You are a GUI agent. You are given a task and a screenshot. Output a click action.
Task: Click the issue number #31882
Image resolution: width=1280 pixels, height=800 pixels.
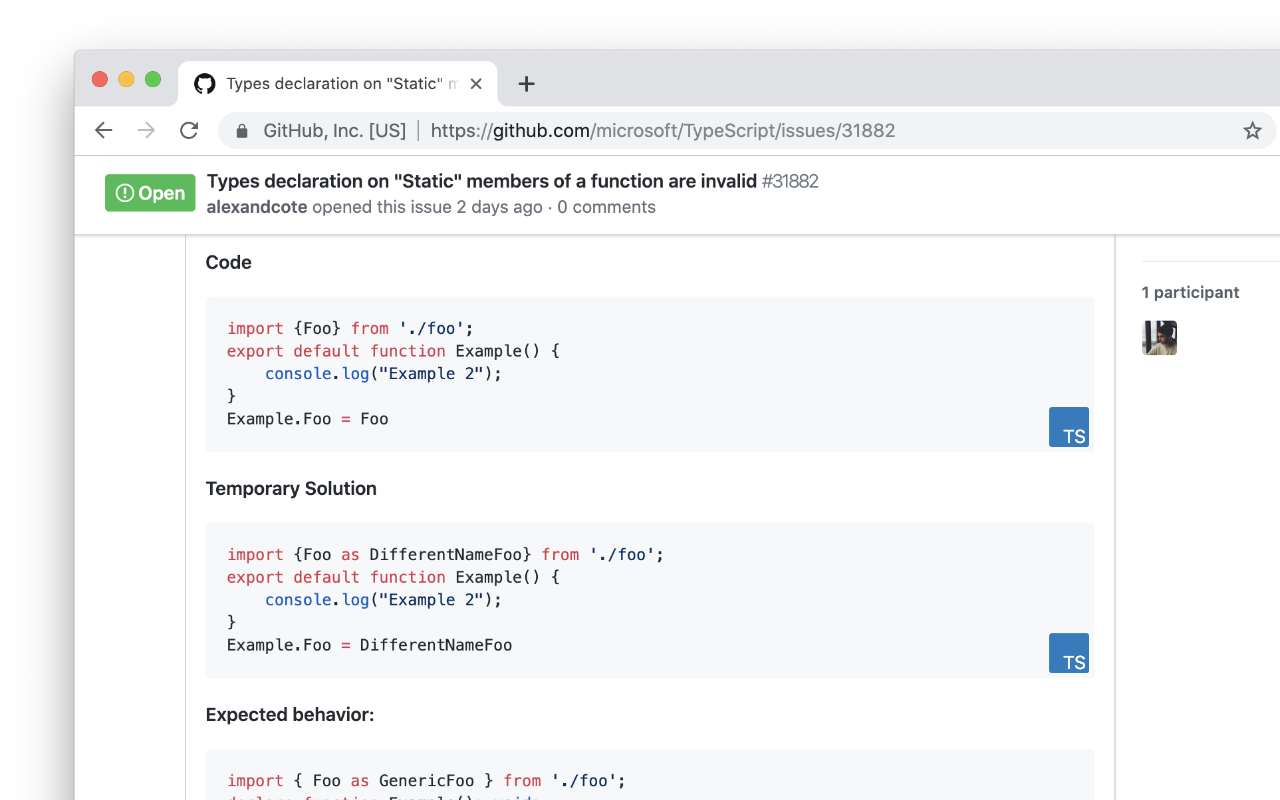[790, 181]
